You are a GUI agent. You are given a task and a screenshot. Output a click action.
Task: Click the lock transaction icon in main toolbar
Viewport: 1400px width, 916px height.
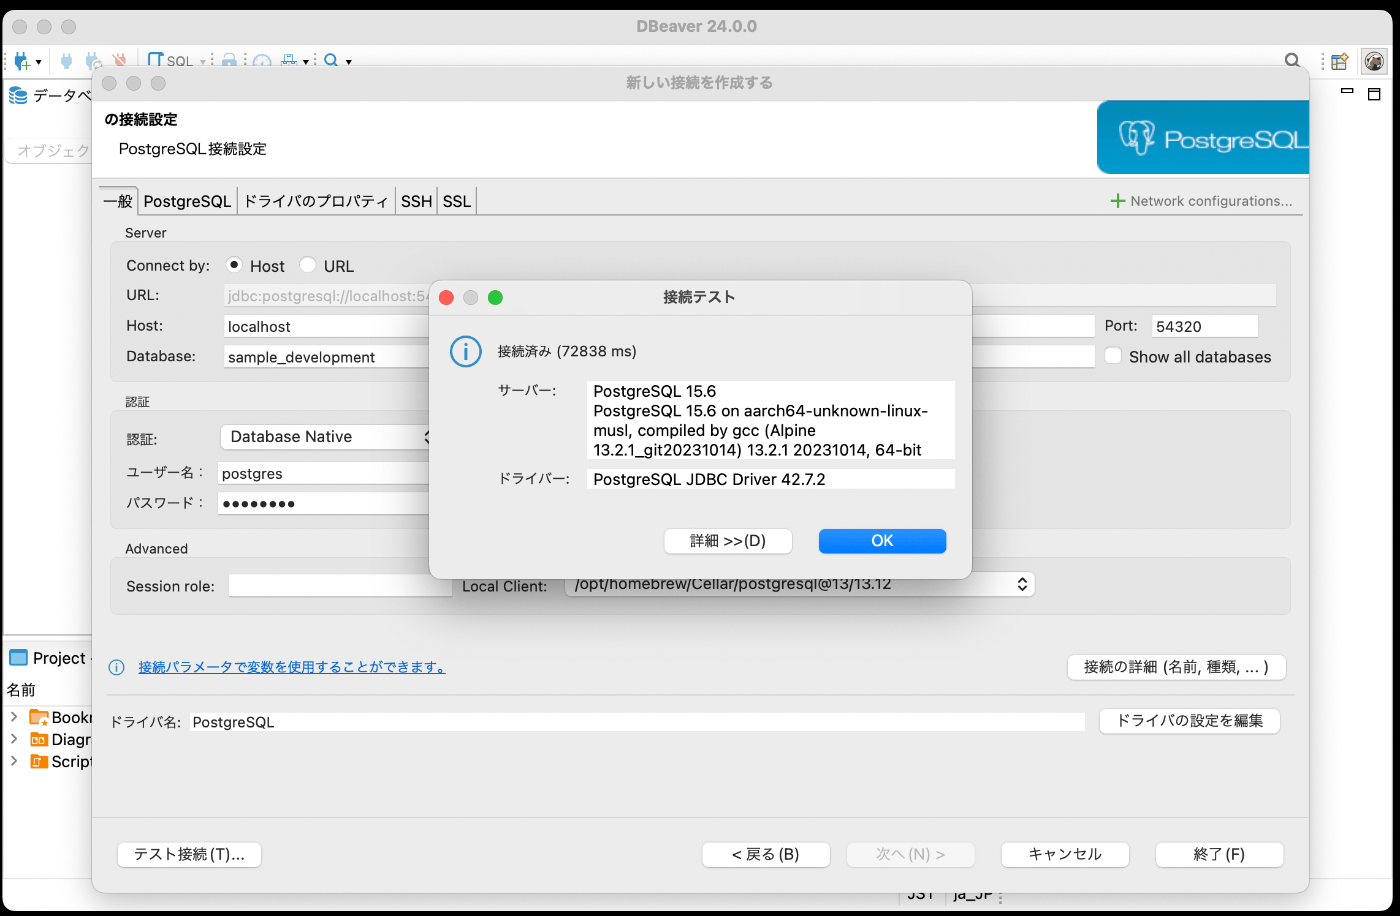click(229, 61)
